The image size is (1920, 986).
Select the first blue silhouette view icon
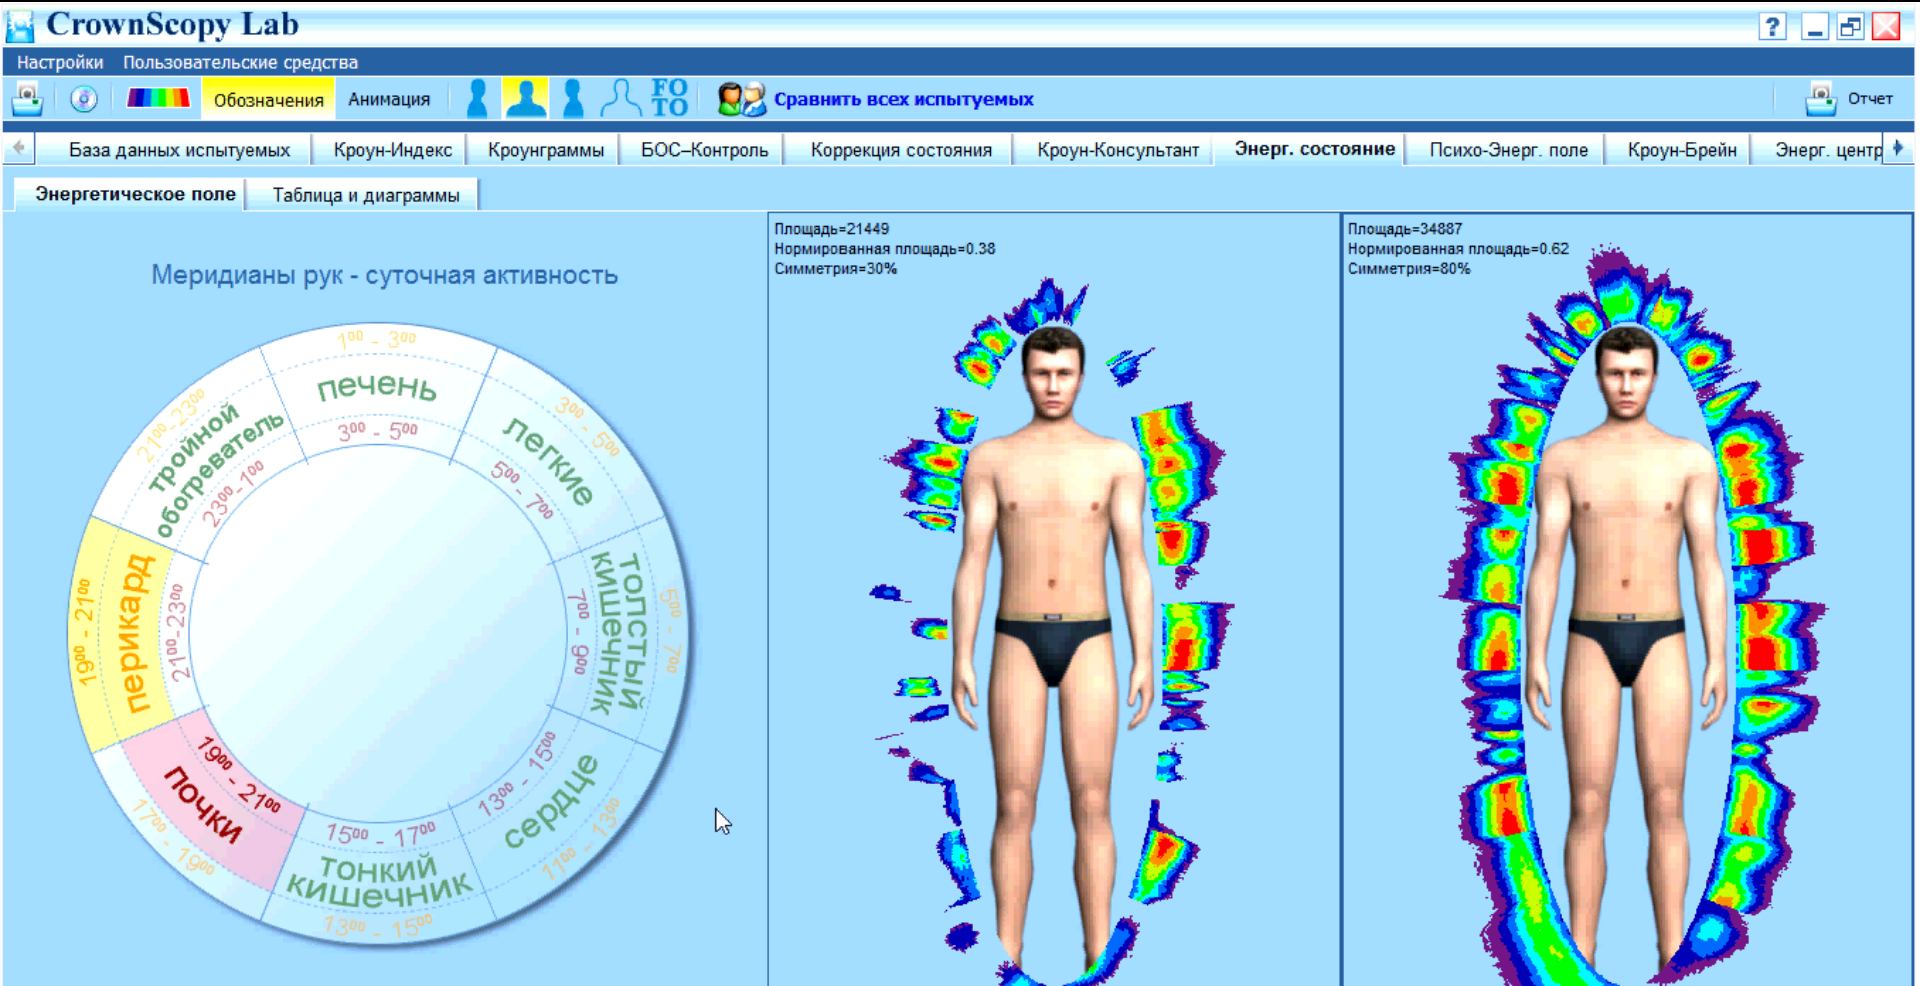478,99
